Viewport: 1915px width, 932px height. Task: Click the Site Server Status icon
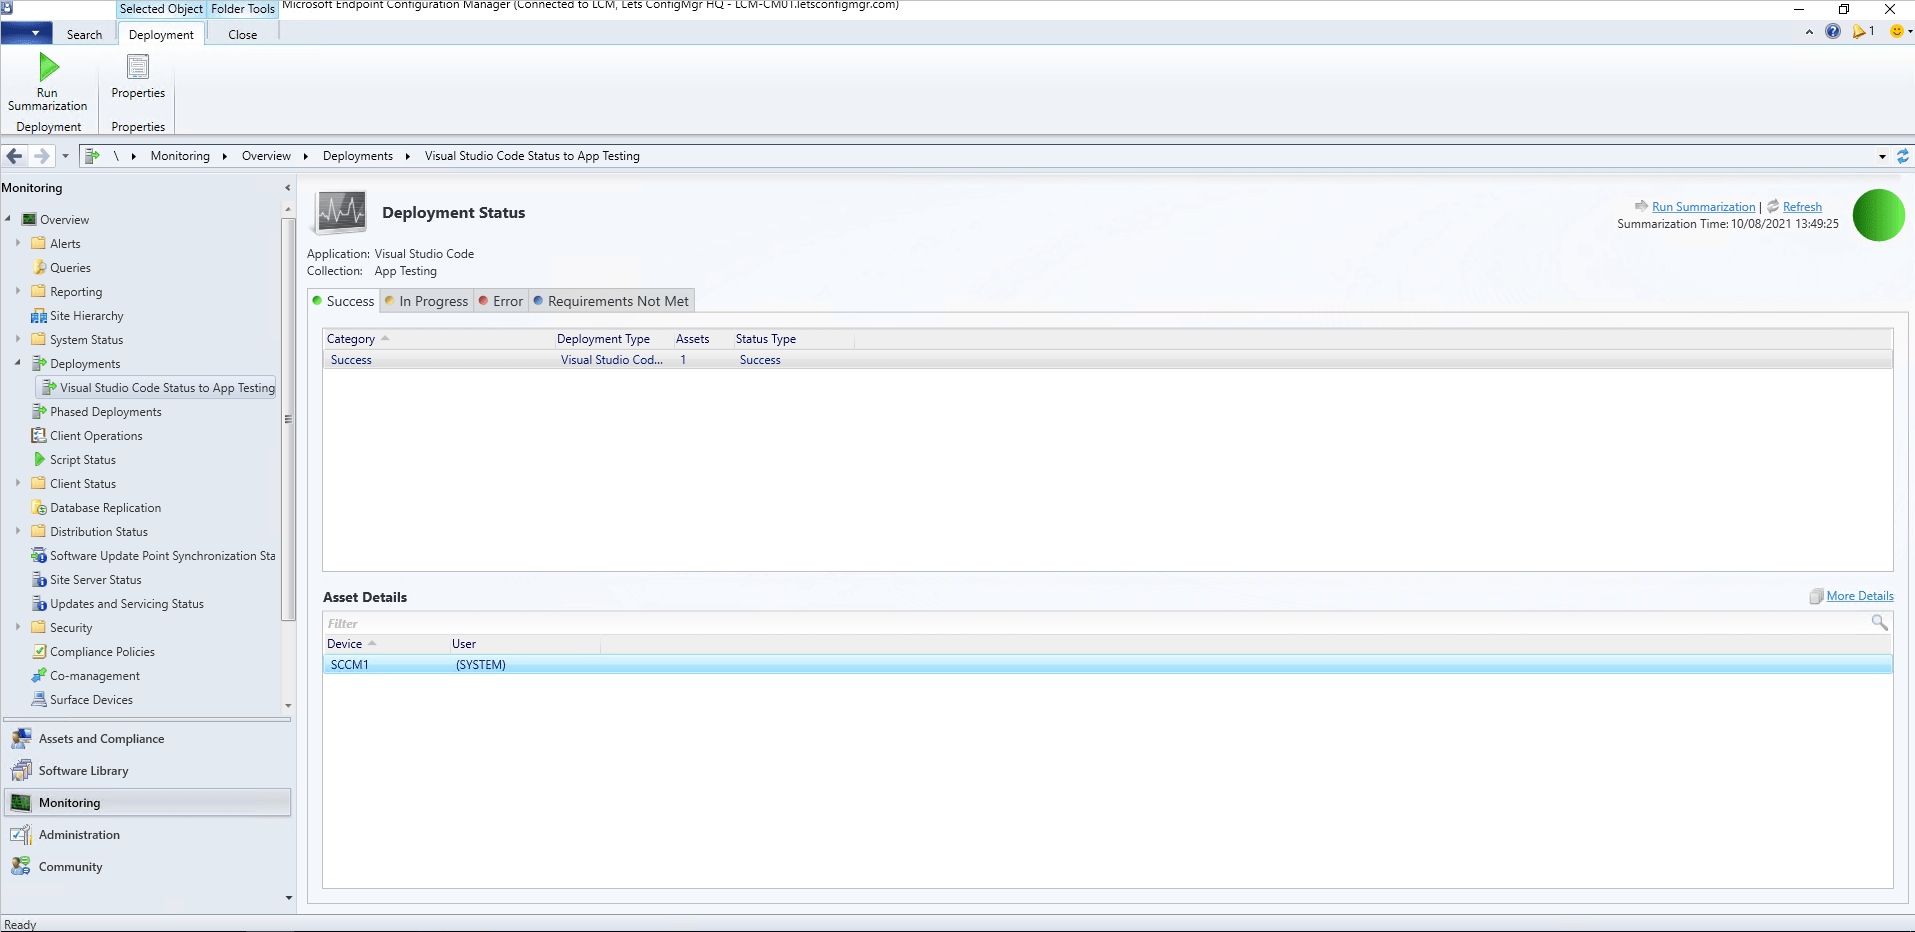pyautogui.click(x=39, y=580)
